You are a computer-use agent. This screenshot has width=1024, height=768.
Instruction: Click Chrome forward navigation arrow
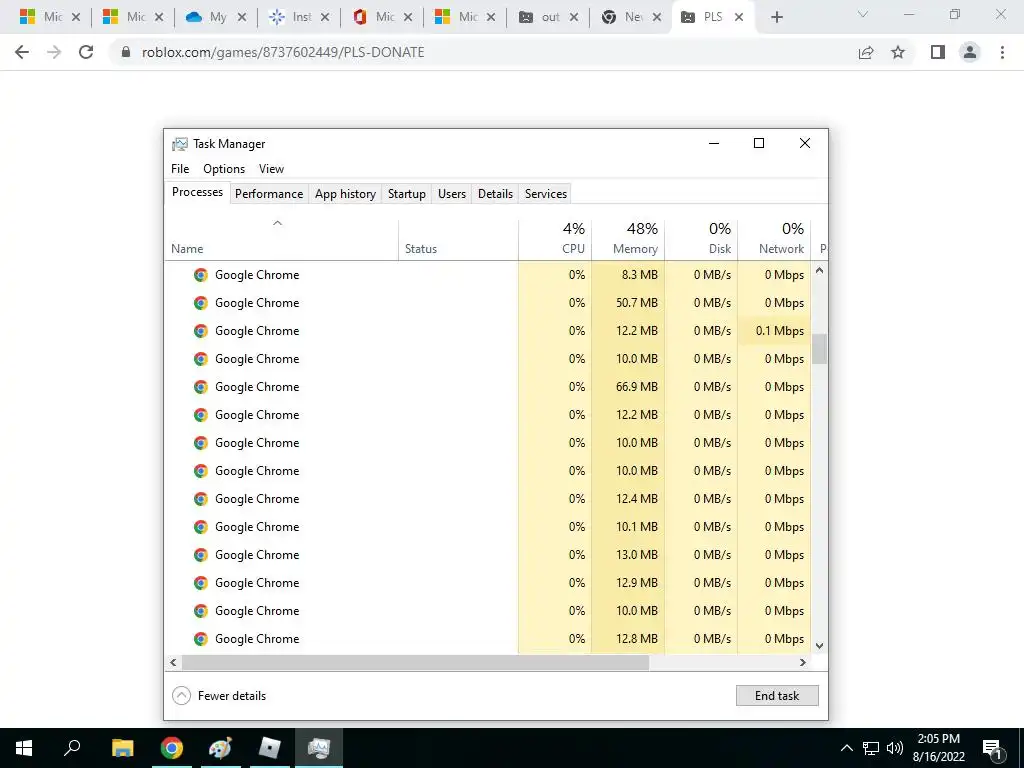coord(54,52)
